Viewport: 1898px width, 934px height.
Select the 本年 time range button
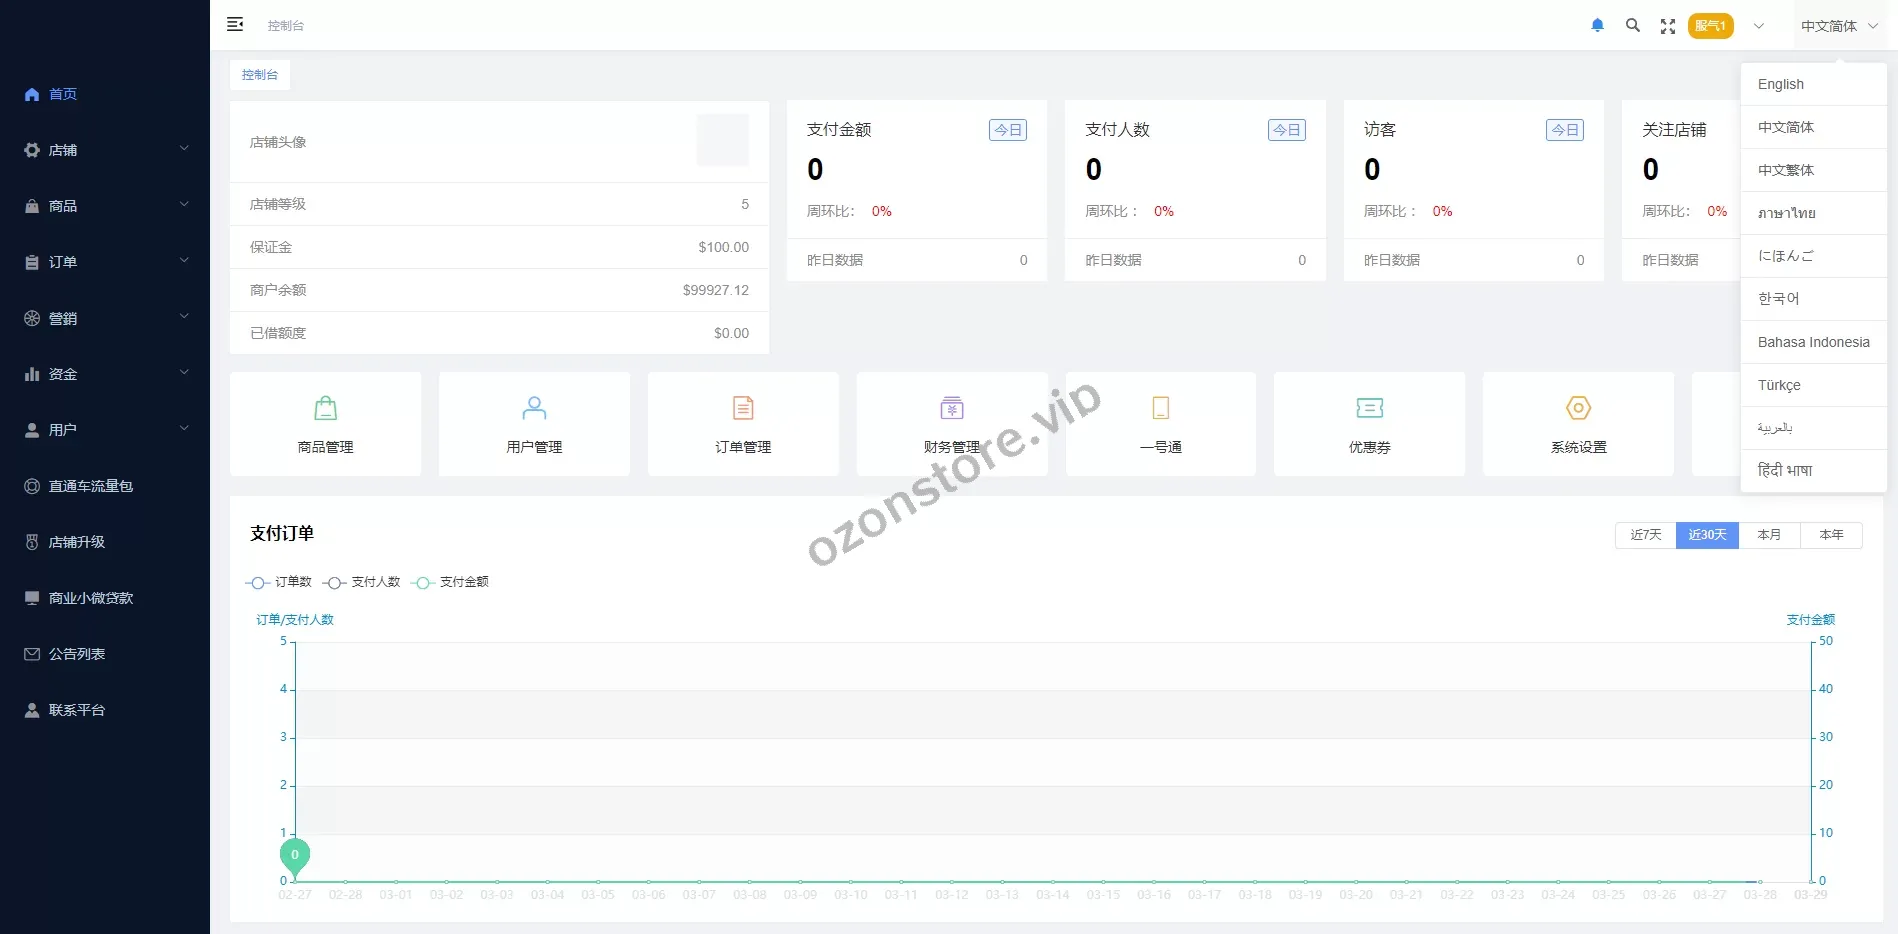click(1831, 535)
